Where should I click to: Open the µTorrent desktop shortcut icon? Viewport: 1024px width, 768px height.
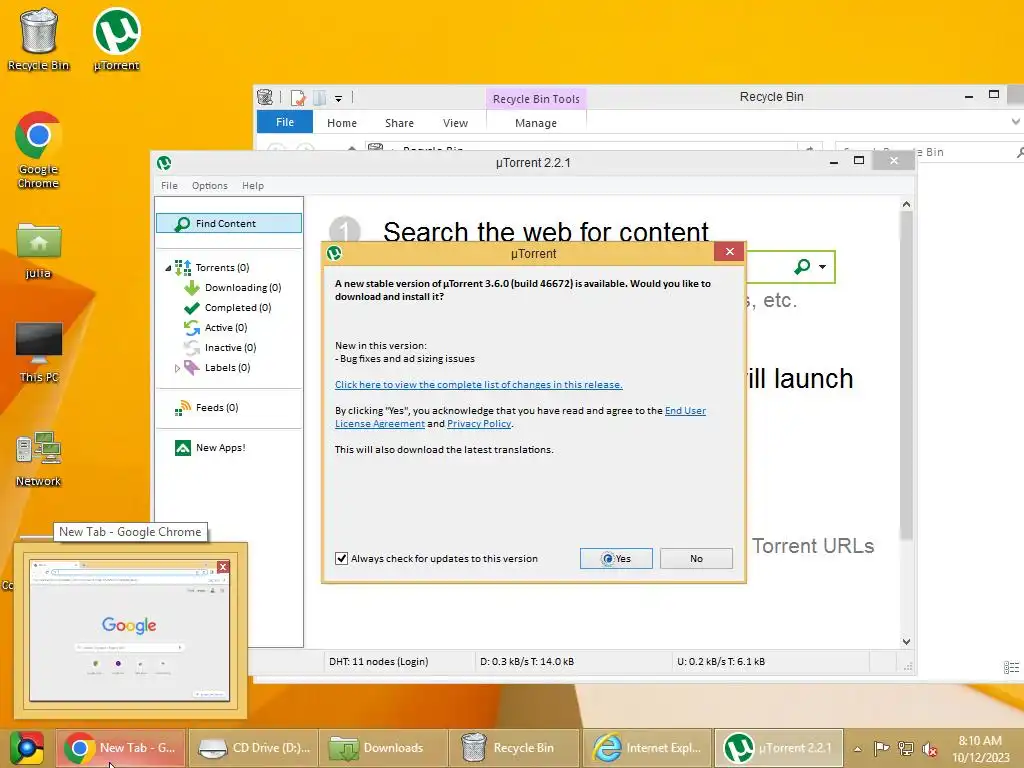[116, 39]
